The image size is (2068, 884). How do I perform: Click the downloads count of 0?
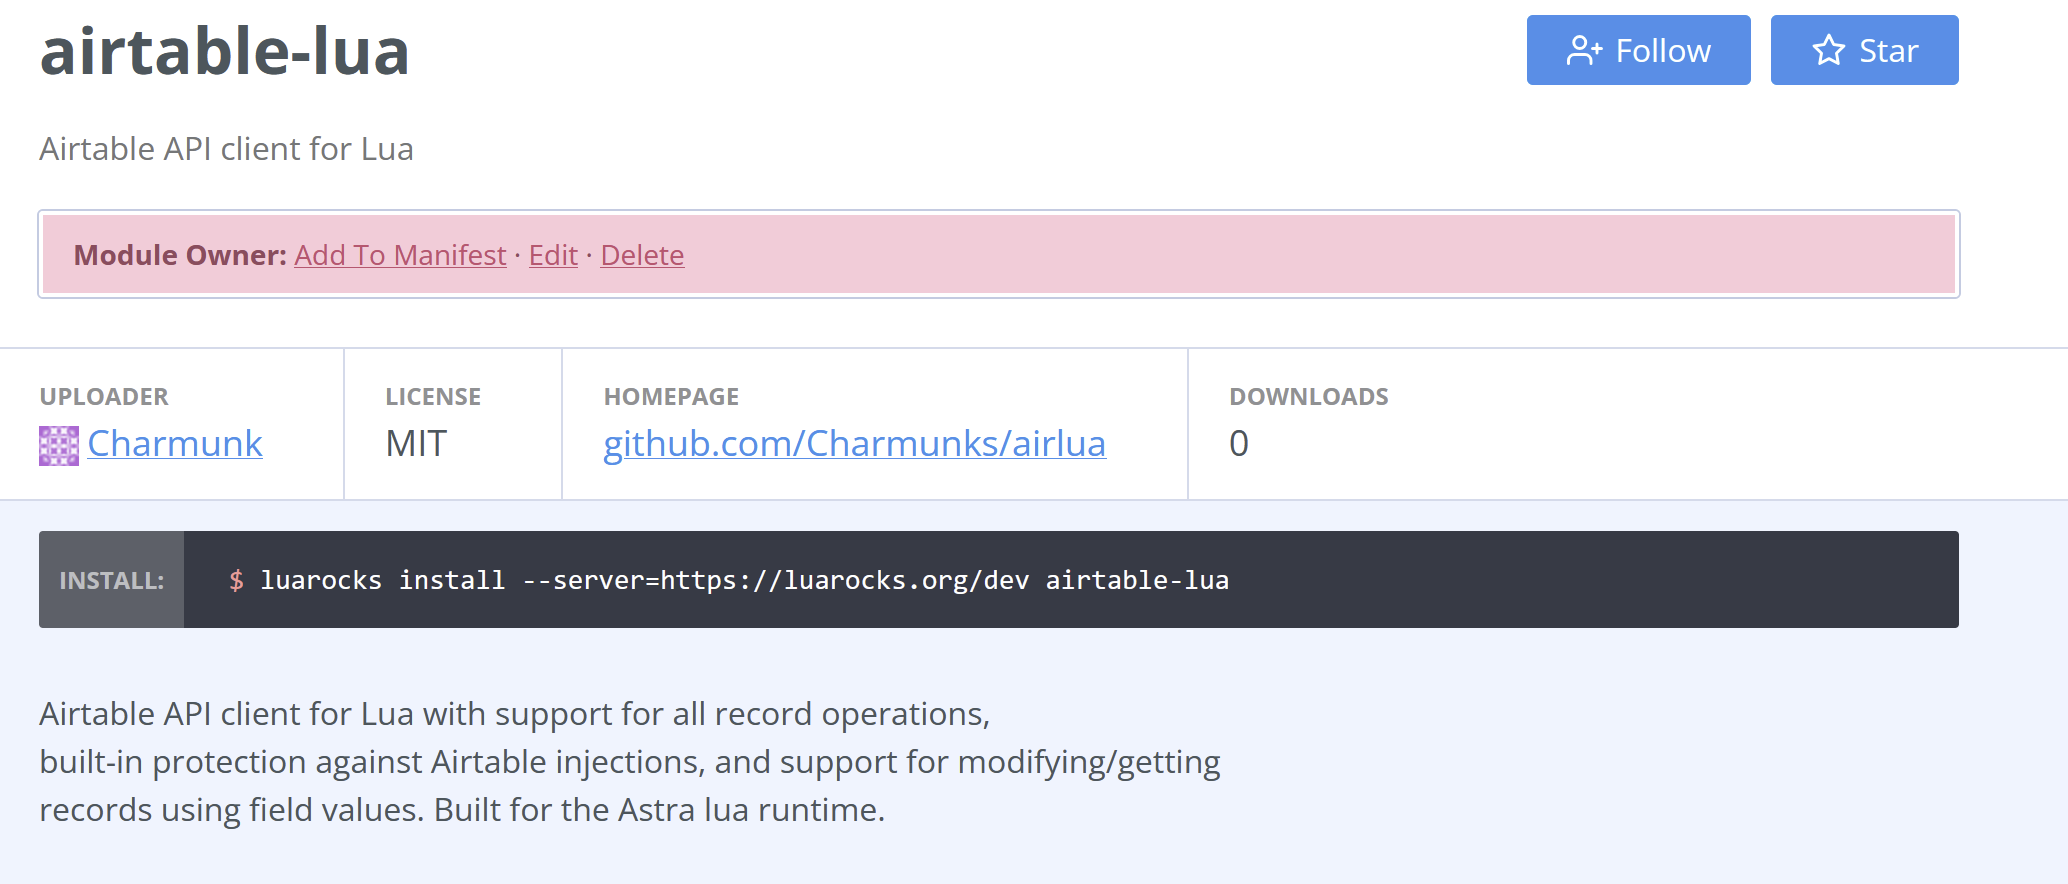click(1238, 444)
